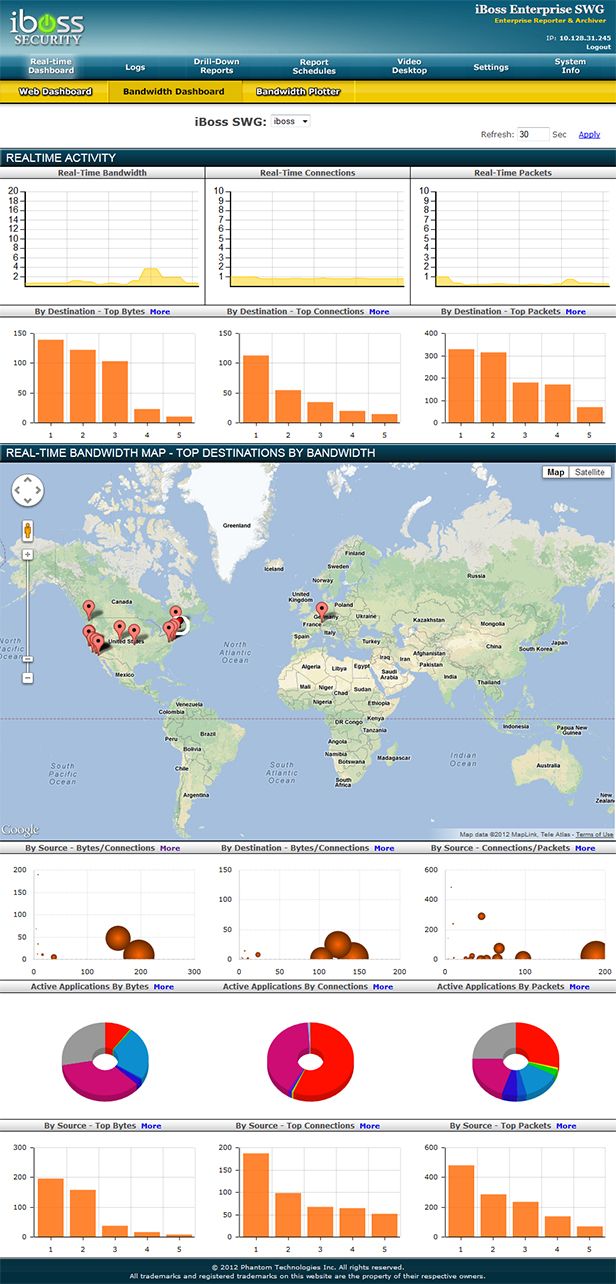This screenshot has height=1284, width=616.
Task: Click into the Refresh seconds field
Action: tap(533, 134)
